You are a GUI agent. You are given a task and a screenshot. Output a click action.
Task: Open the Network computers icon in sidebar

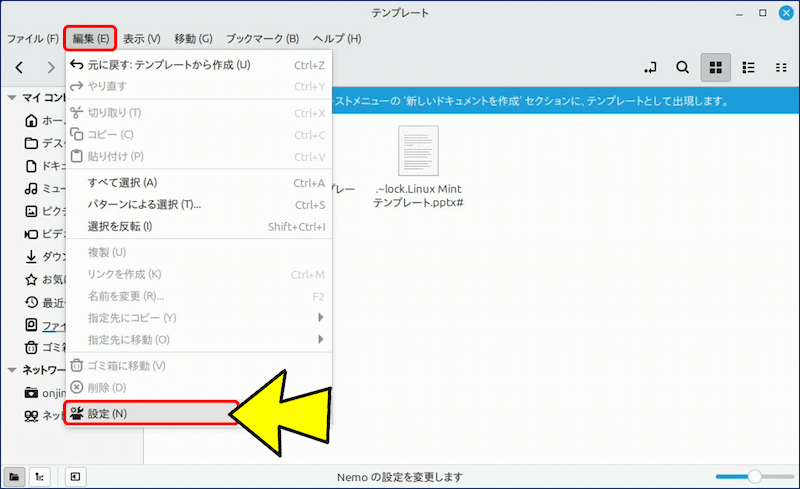point(31,415)
